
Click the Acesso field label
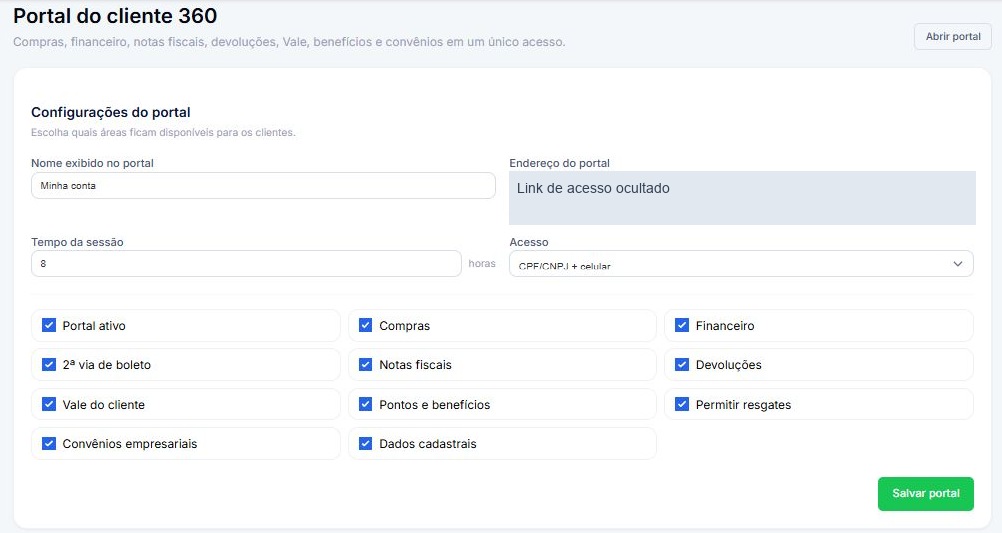[x=528, y=242]
